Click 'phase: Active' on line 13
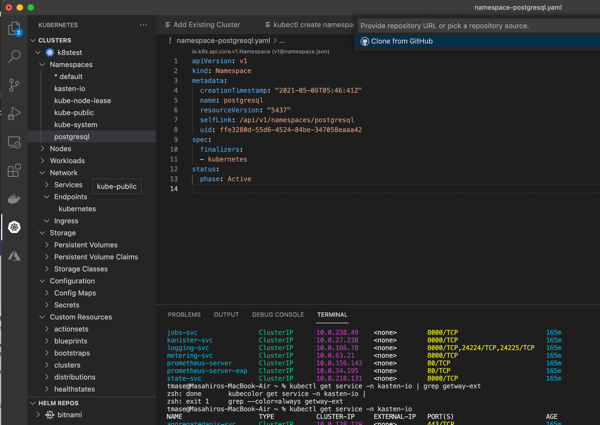600x425 pixels. (225, 179)
